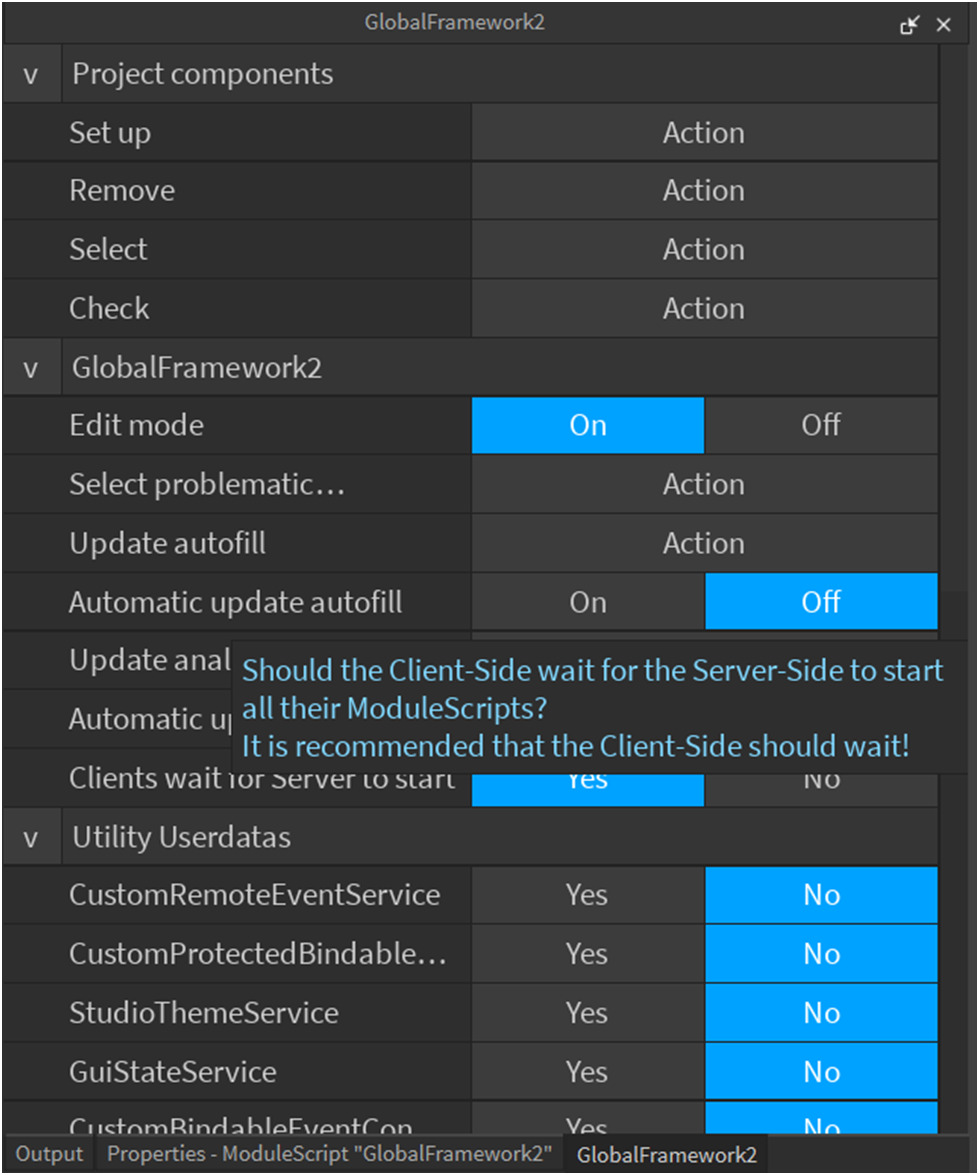Image resolution: width=979 pixels, height=1175 pixels.
Task: Set GuiStateService to No
Action: click(x=821, y=1072)
